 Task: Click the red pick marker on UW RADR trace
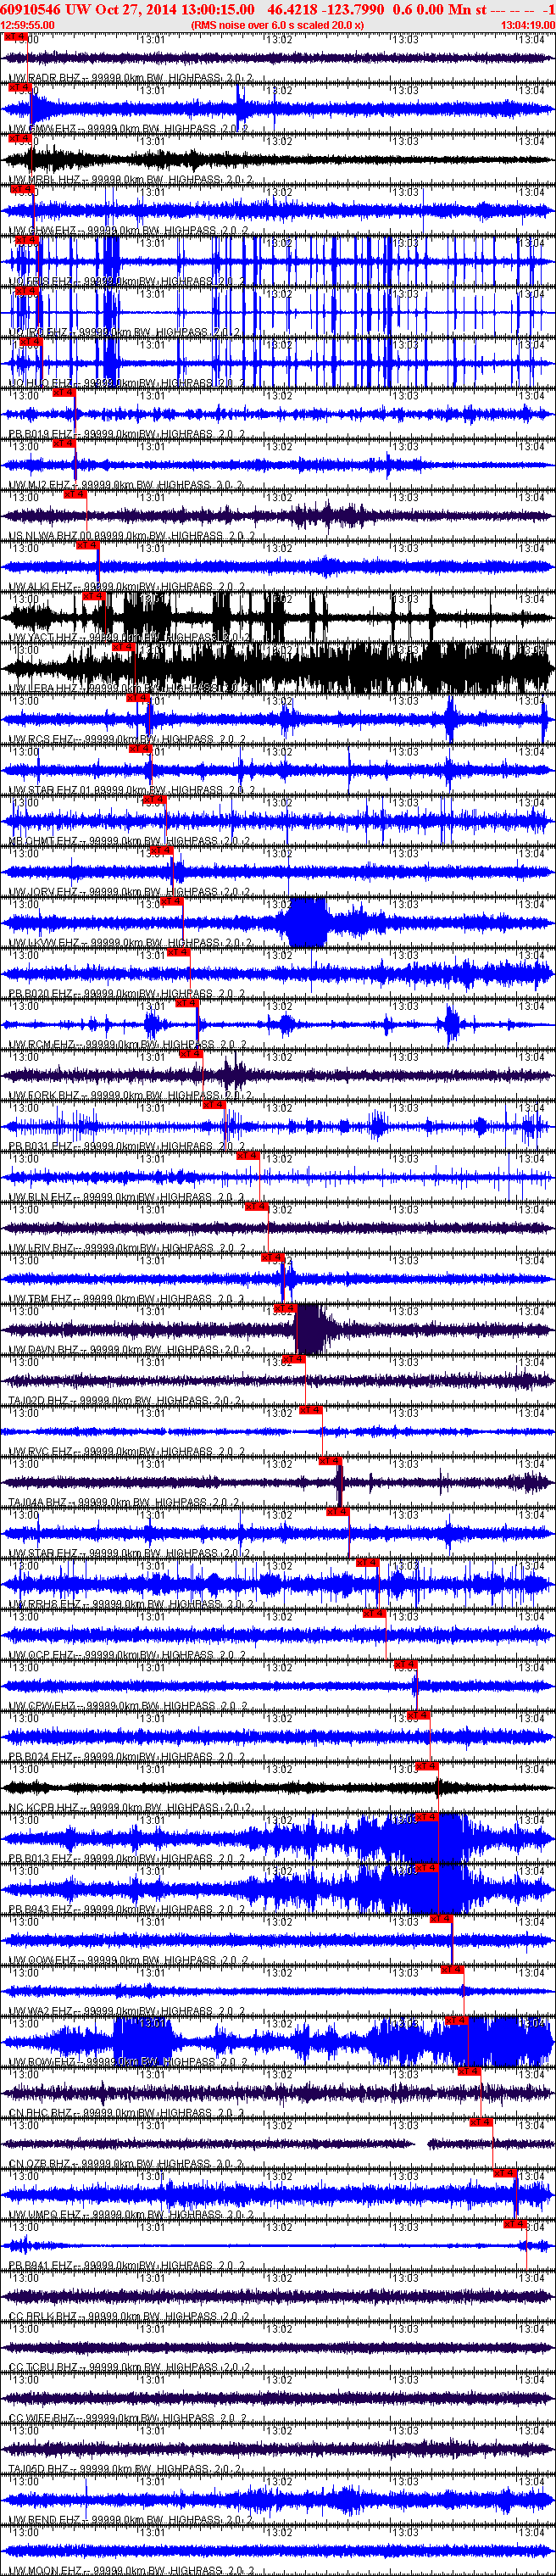[x=15, y=36]
